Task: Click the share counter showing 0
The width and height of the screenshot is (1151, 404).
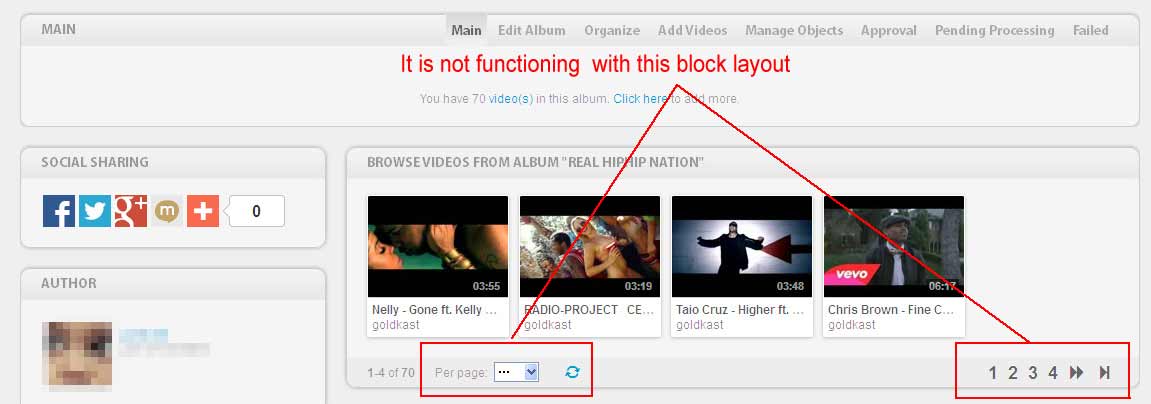Action: (256, 212)
